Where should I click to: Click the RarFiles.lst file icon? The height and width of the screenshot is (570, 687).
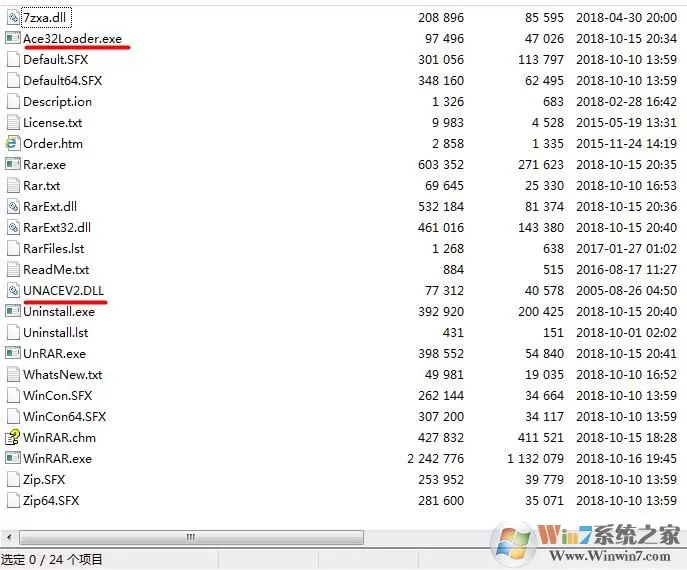(13, 248)
